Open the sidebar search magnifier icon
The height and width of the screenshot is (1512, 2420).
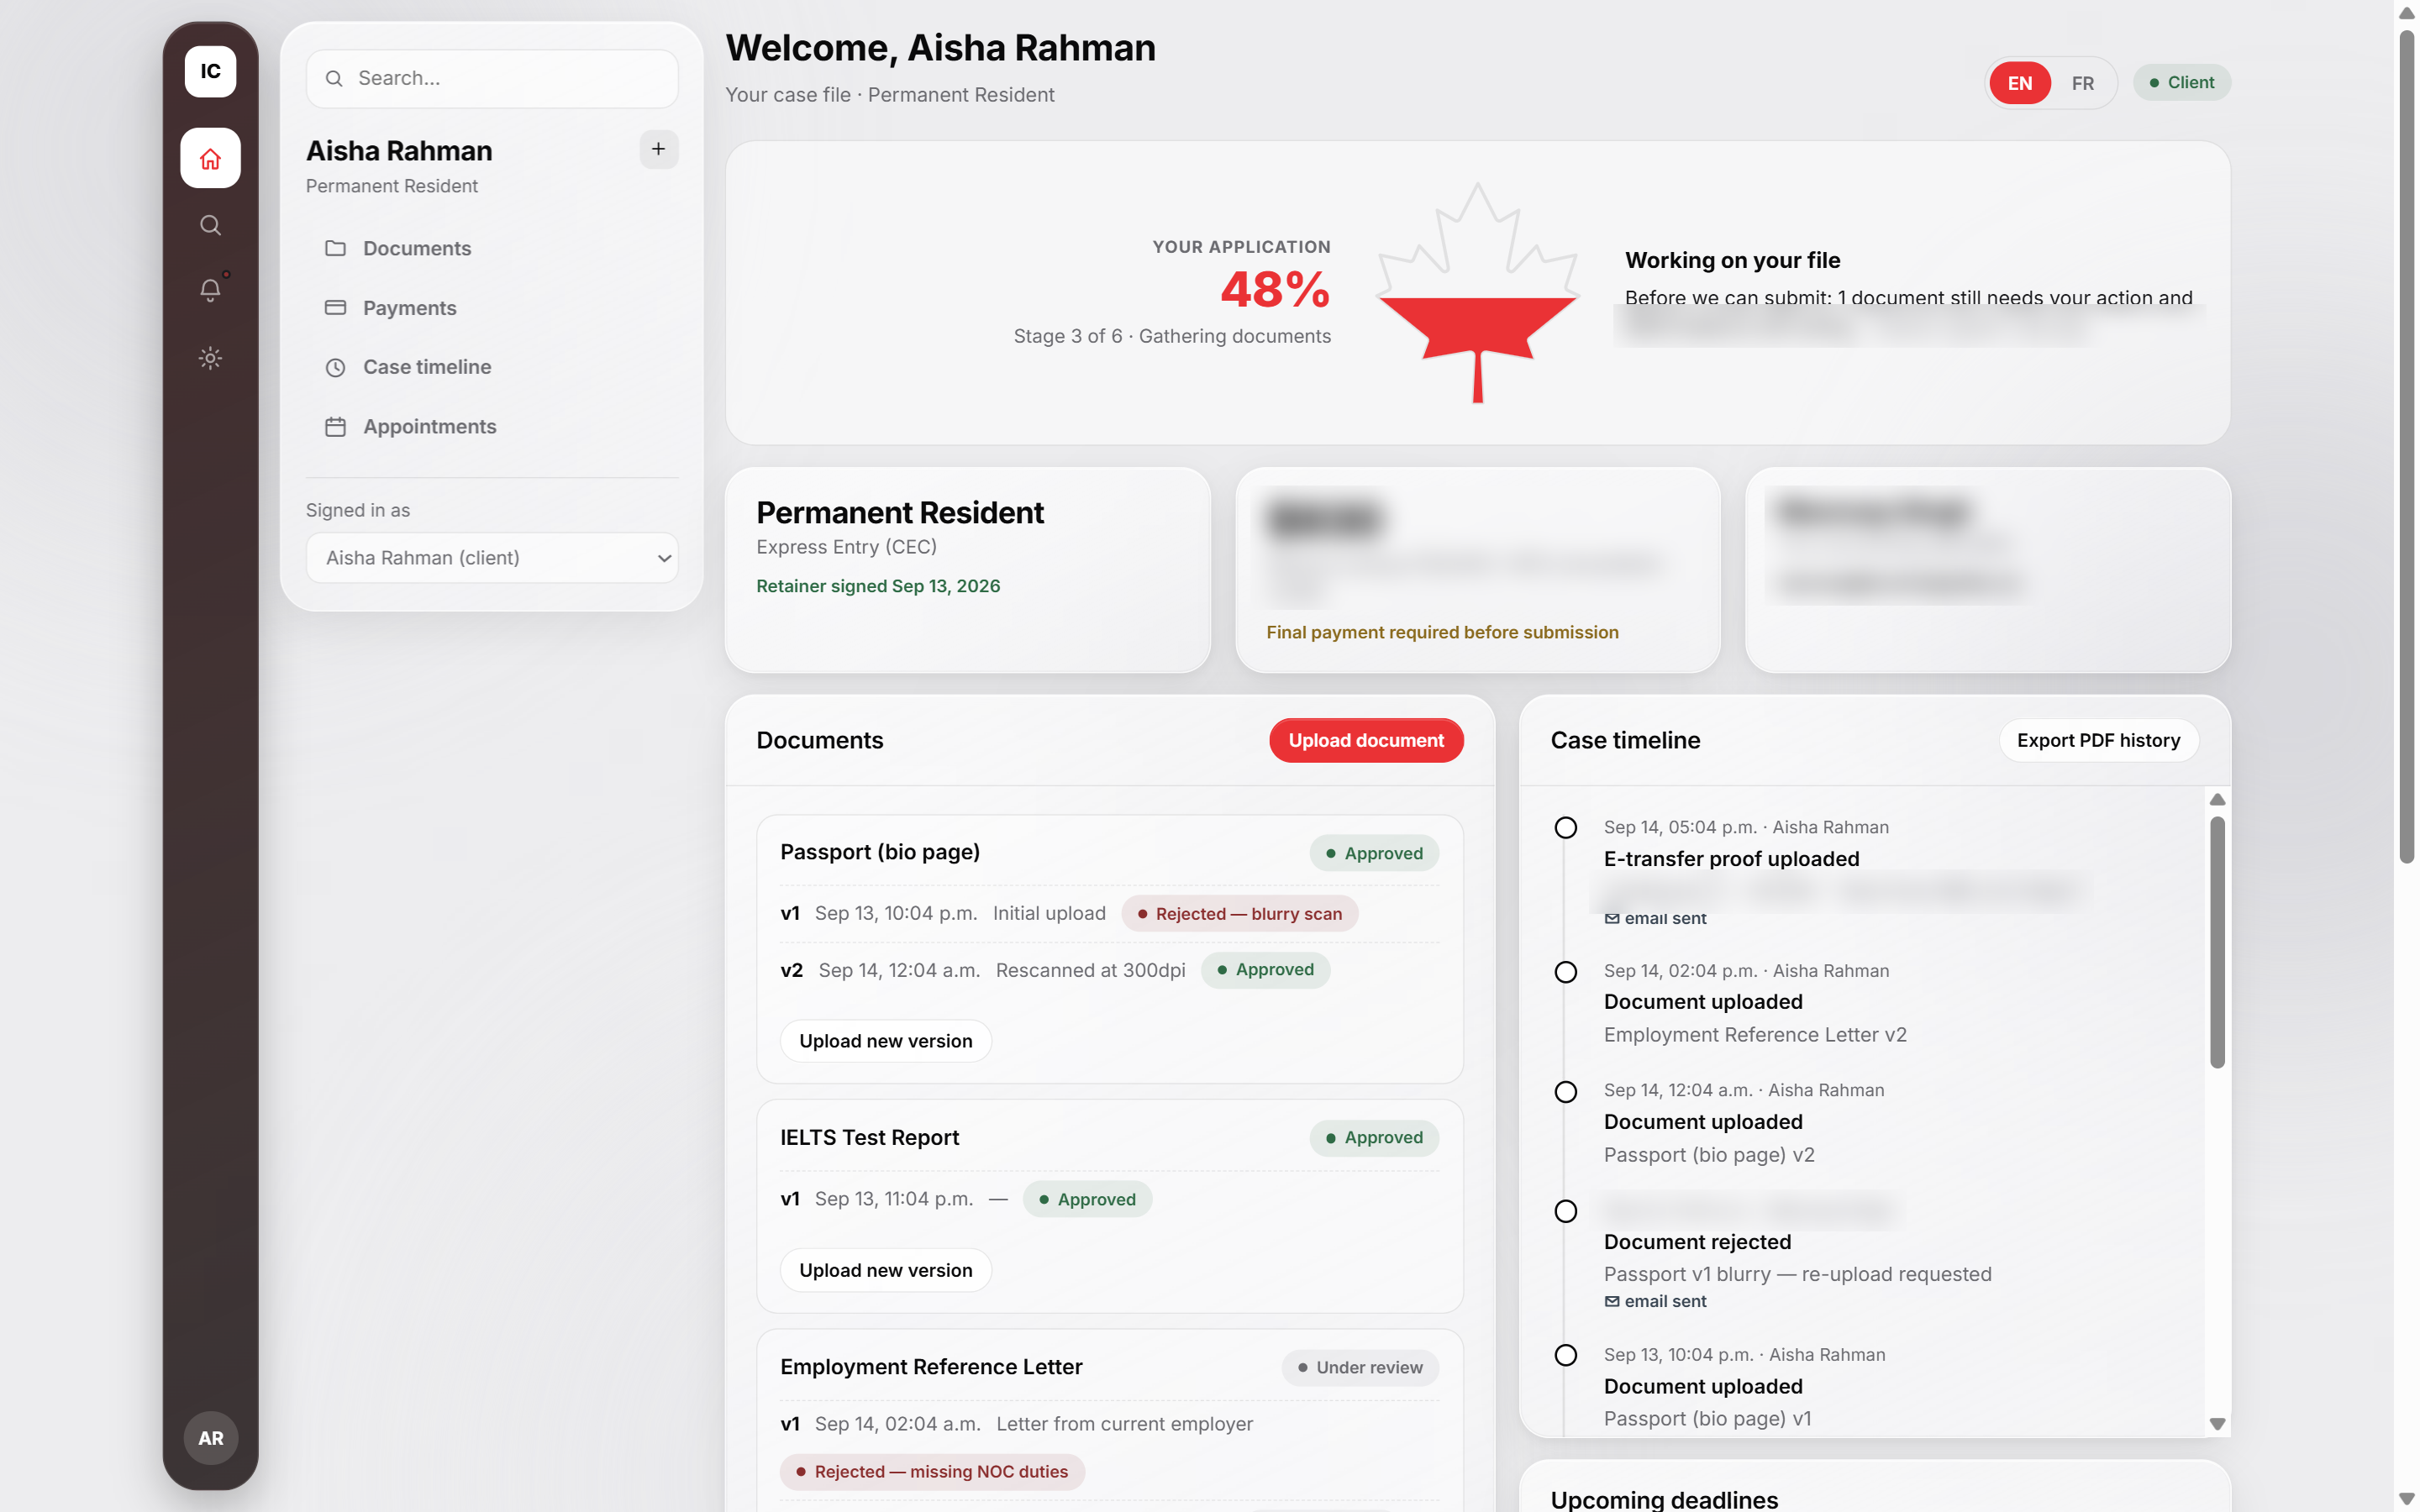click(x=210, y=225)
